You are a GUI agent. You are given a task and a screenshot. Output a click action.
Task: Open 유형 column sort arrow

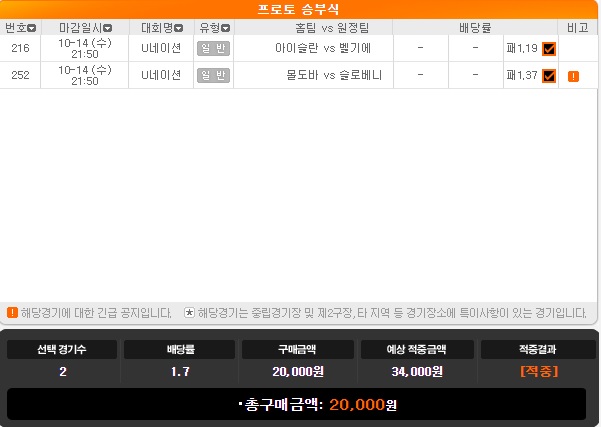pyautogui.click(x=226, y=28)
